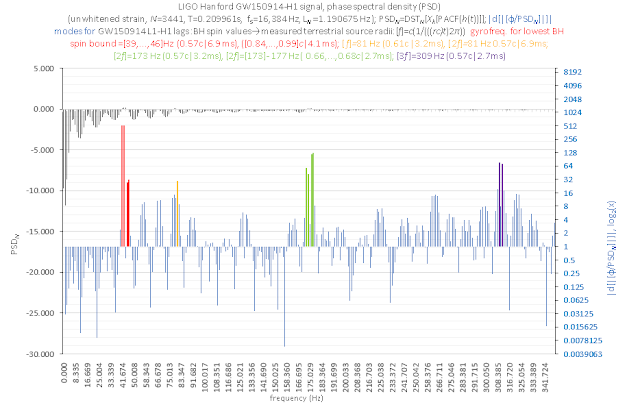Screen dimensions: 640x407
Task: Click the x-axis tick label '308.385'
Action: [498, 376]
